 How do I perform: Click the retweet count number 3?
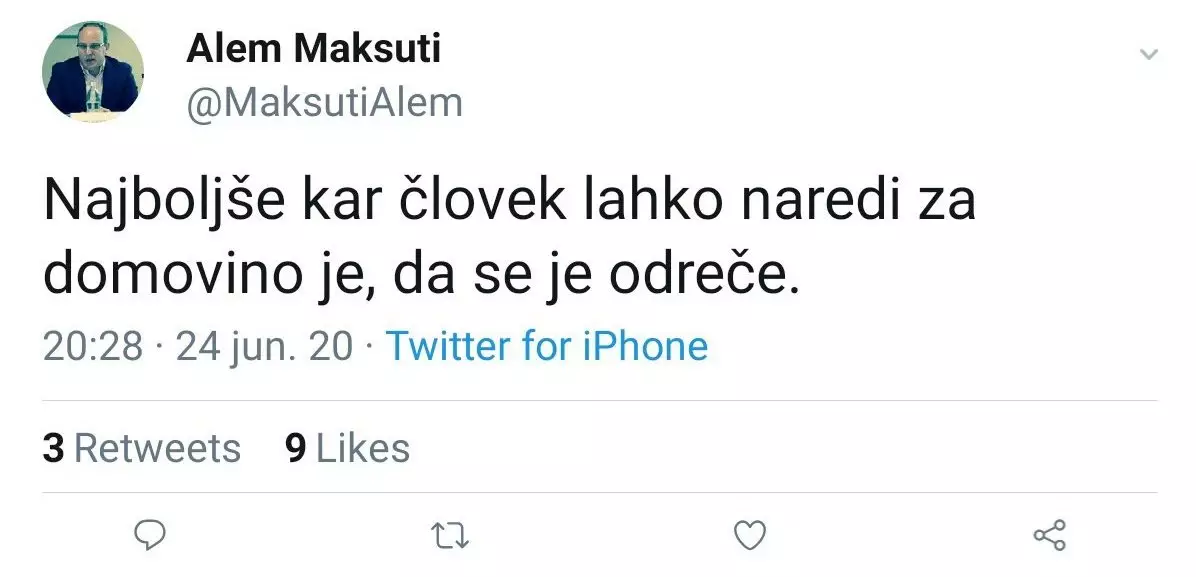point(53,449)
